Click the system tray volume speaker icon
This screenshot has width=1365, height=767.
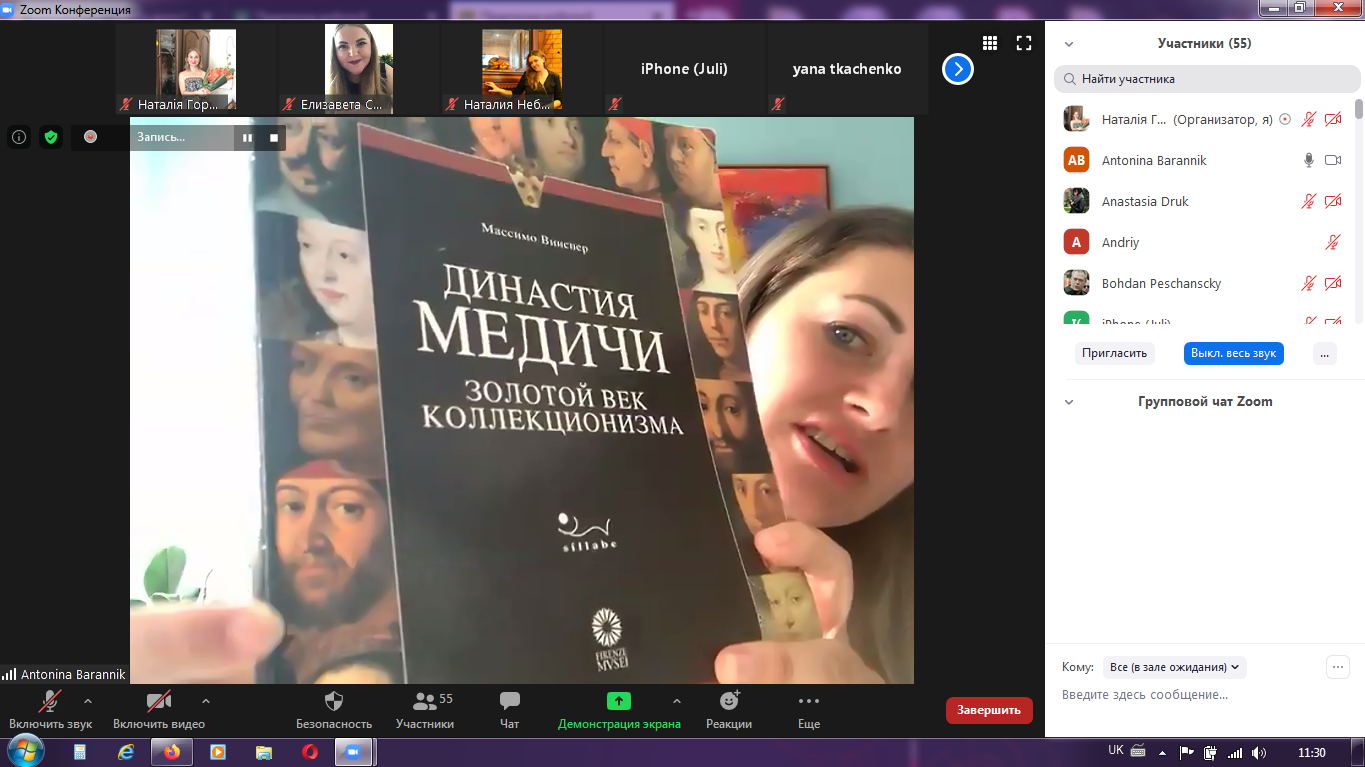(1258, 752)
